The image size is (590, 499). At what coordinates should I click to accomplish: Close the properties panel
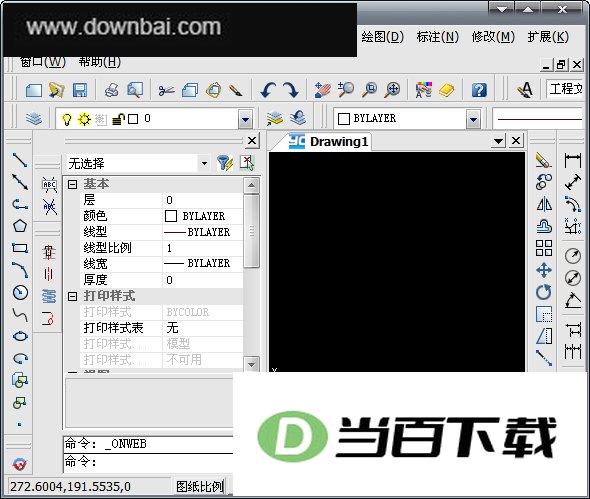pos(252,141)
